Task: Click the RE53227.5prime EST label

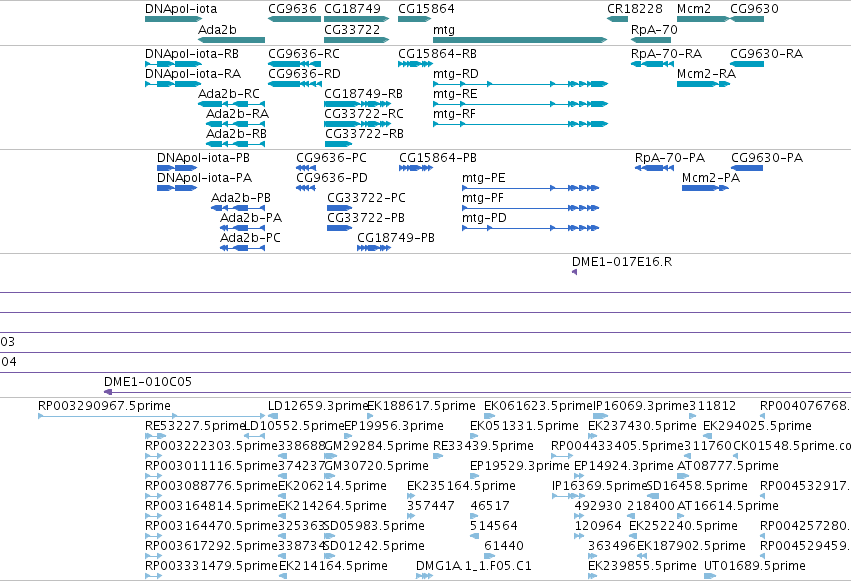Action: 195,426
